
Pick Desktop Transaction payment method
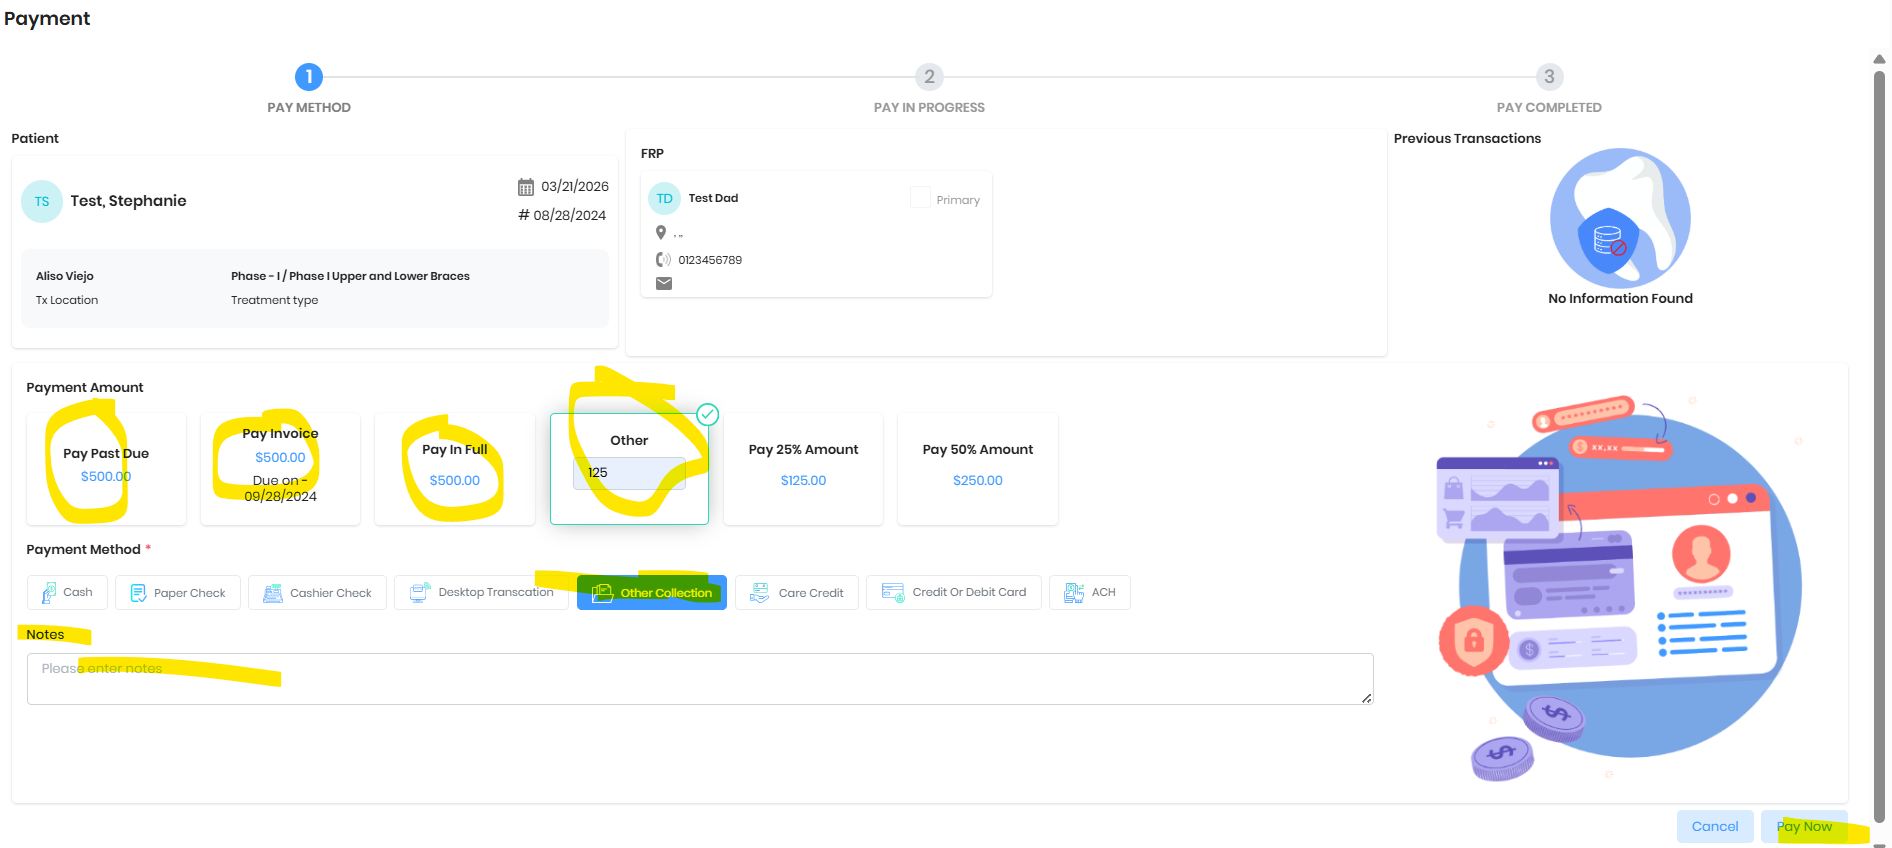coord(481,592)
